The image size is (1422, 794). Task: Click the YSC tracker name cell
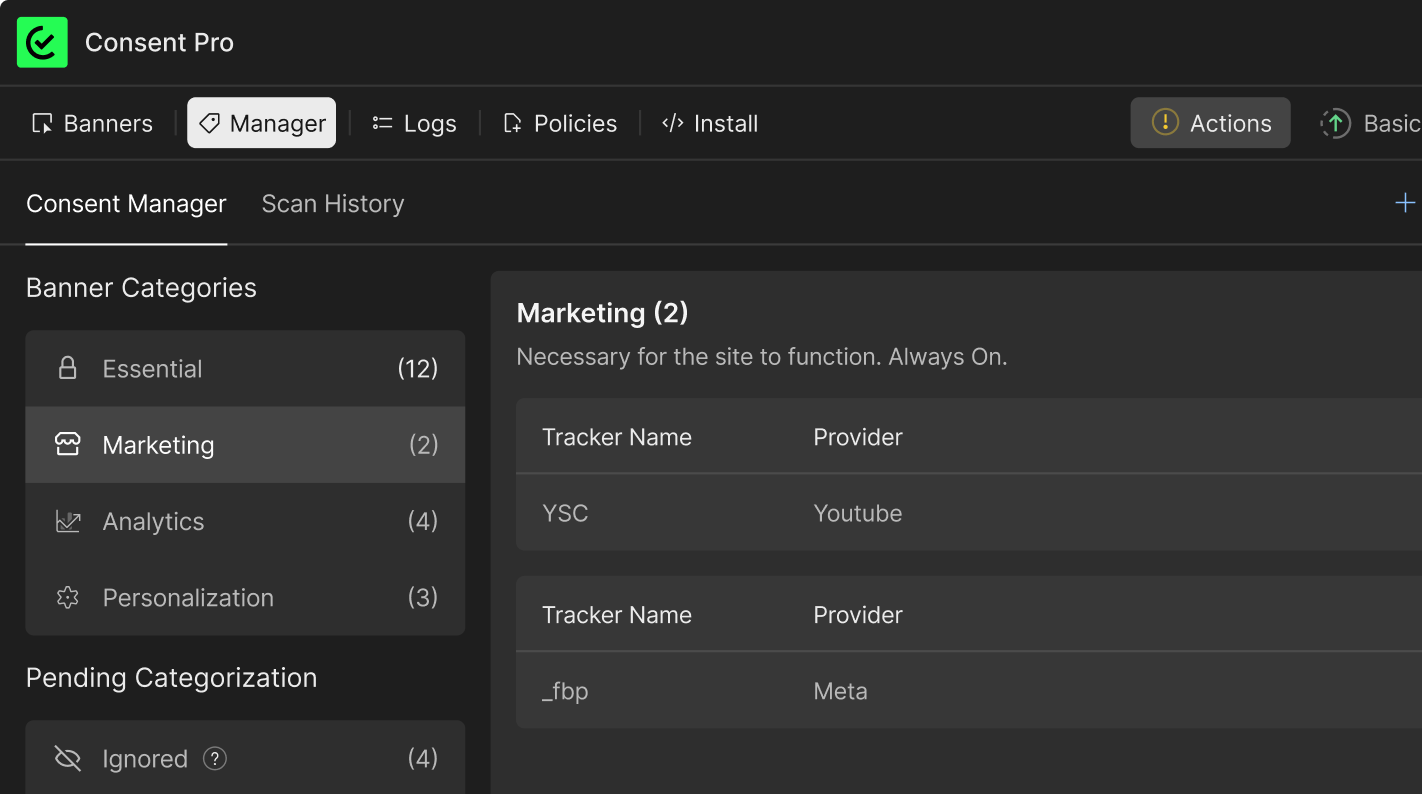pyautogui.click(x=565, y=513)
